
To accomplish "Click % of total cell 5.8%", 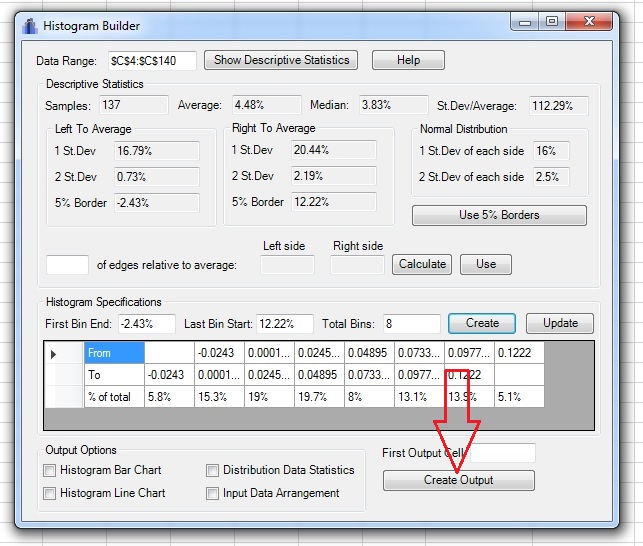I will tap(169, 397).
